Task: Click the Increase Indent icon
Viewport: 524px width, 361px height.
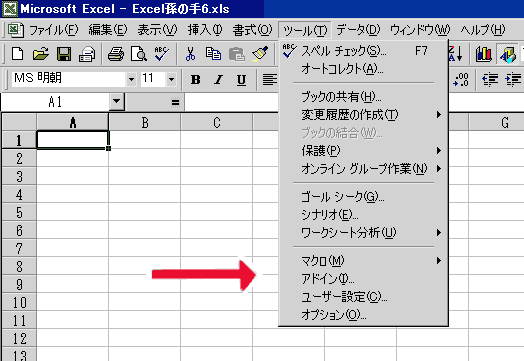Action: coord(513,80)
